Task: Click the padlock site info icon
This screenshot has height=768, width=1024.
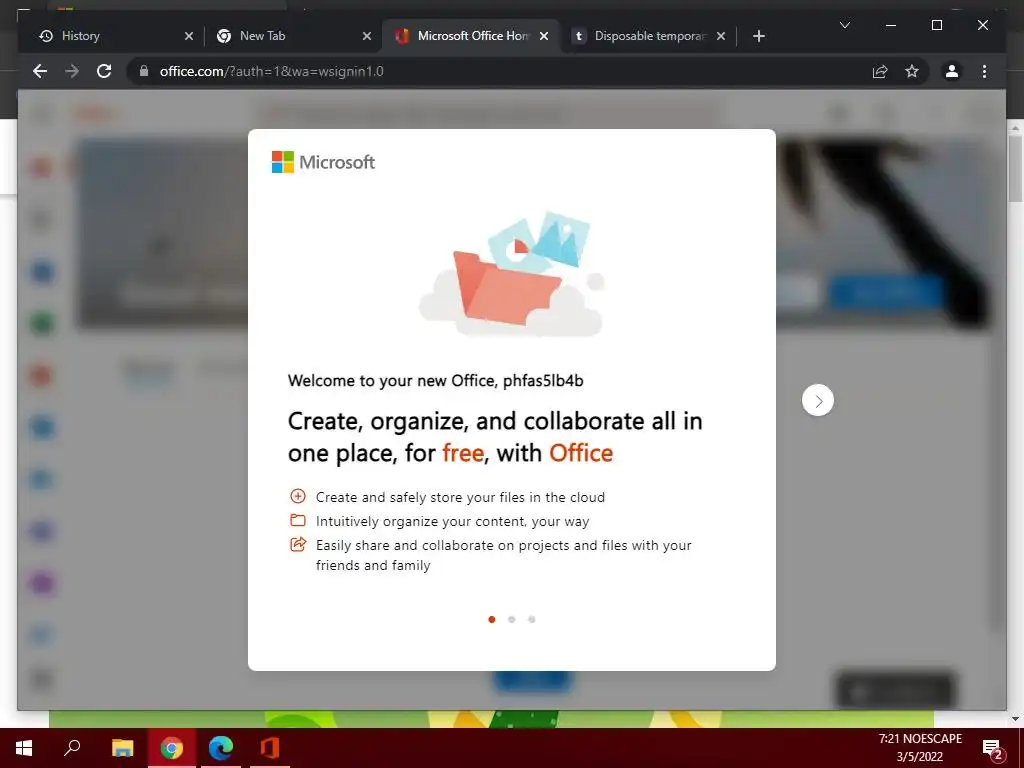Action: coord(144,71)
